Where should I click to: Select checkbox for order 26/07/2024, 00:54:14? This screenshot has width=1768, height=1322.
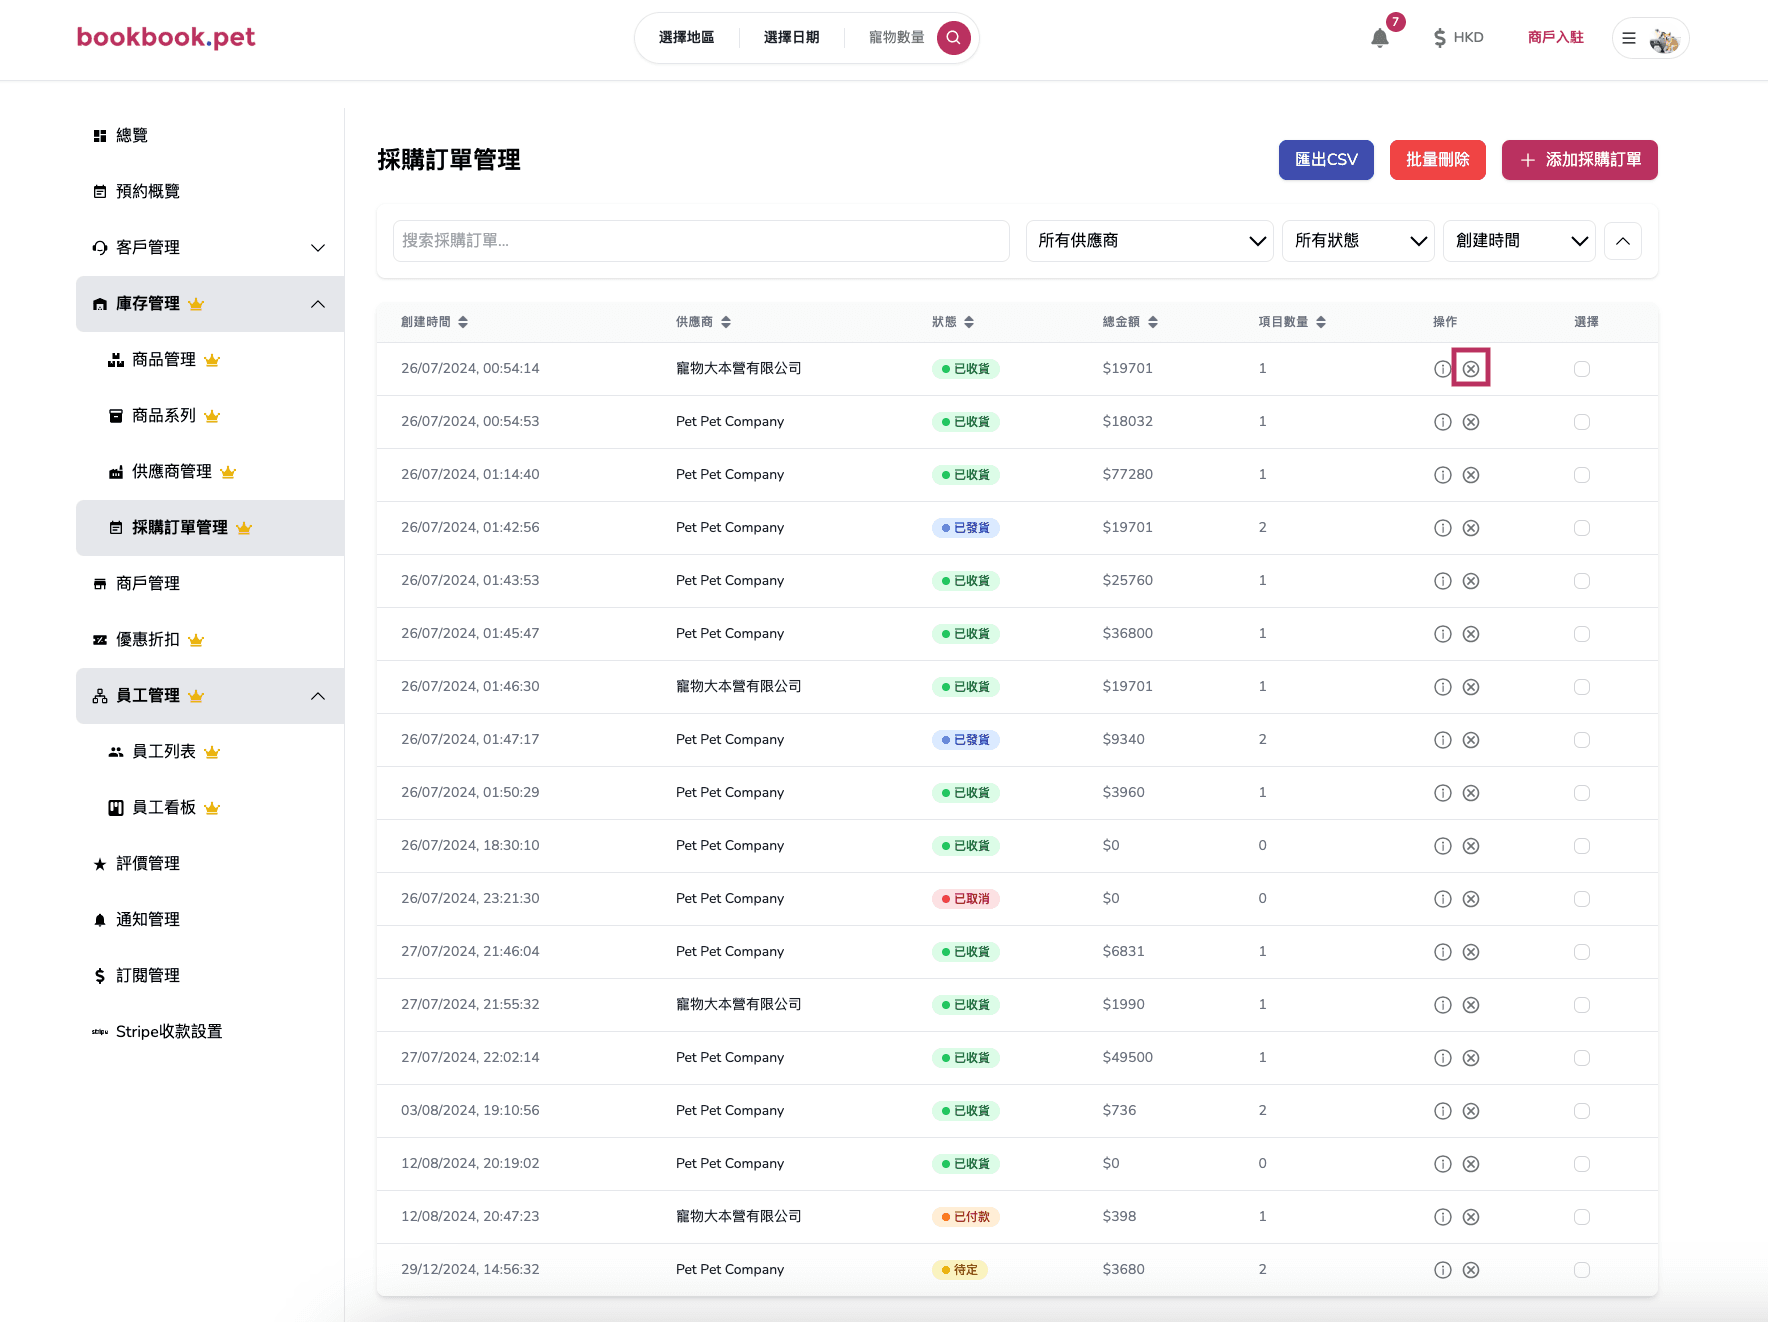pyautogui.click(x=1582, y=369)
